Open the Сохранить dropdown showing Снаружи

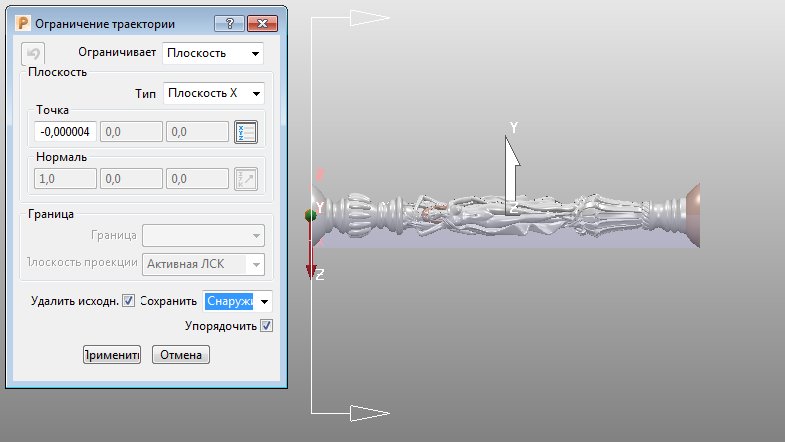tap(237, 301)
